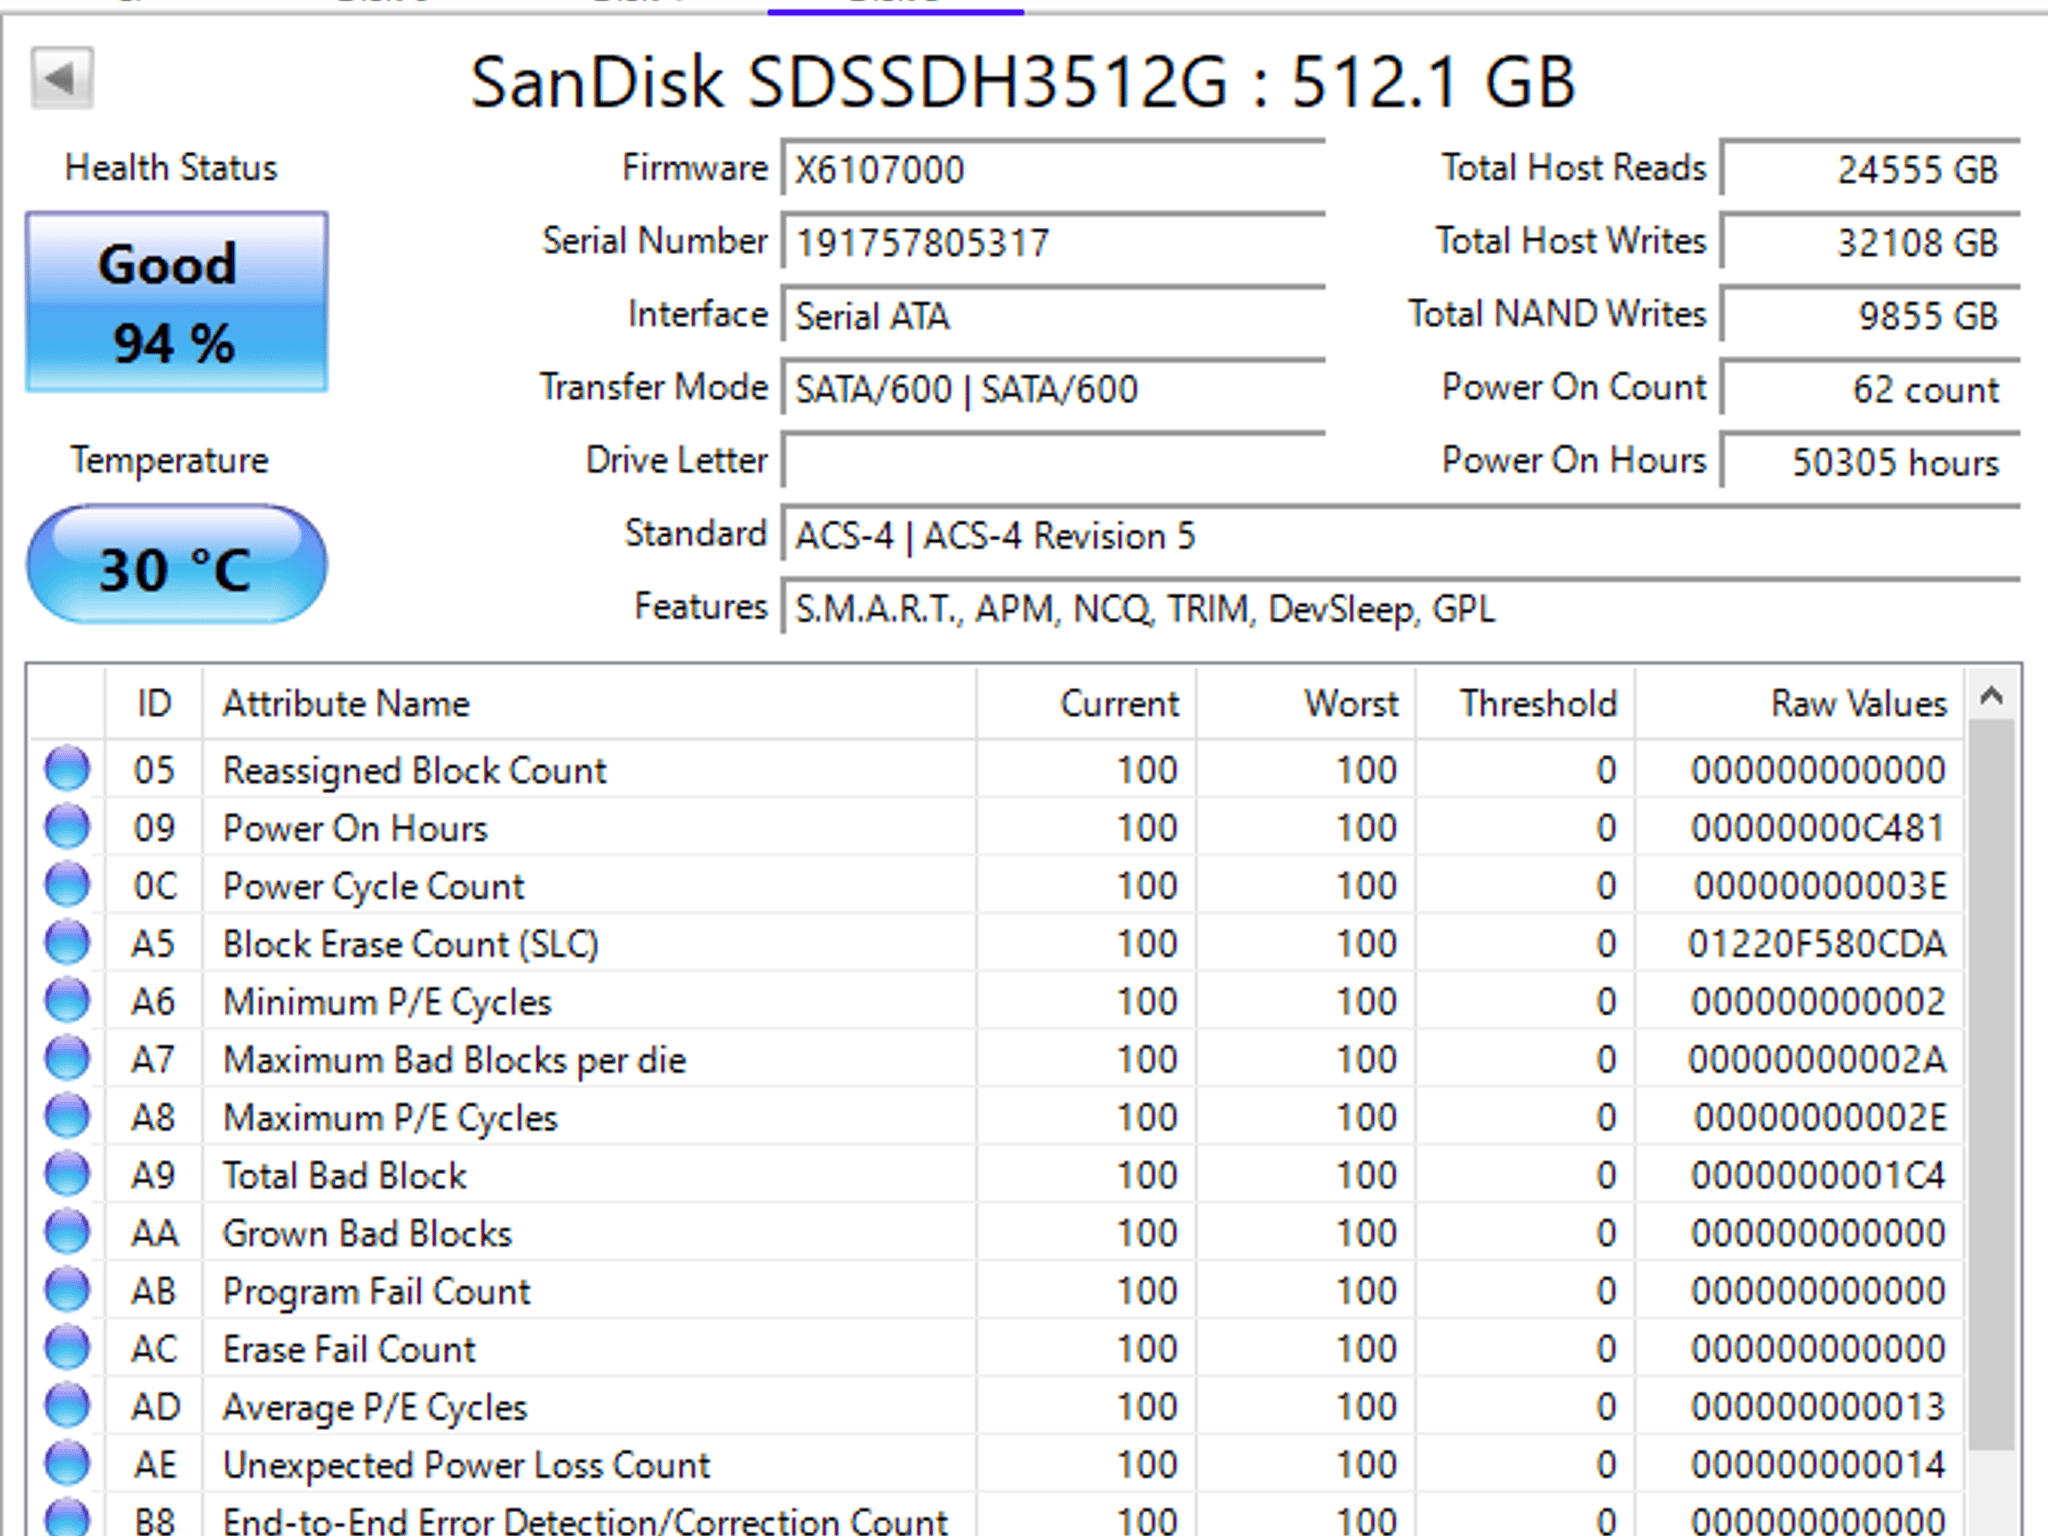The image size is (2048, 1536).
Task: Click the empty Drive Letter field
Action: pos(1053,461)
